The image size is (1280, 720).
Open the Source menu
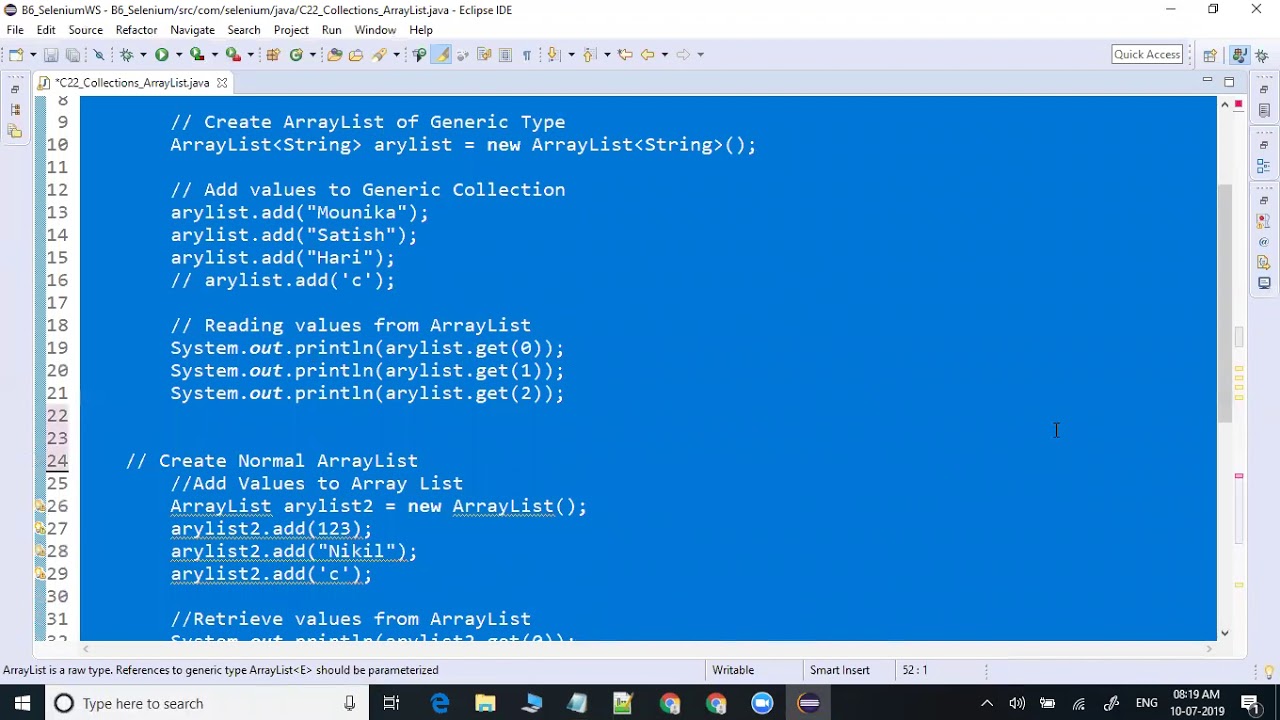[x=86, y=30]
